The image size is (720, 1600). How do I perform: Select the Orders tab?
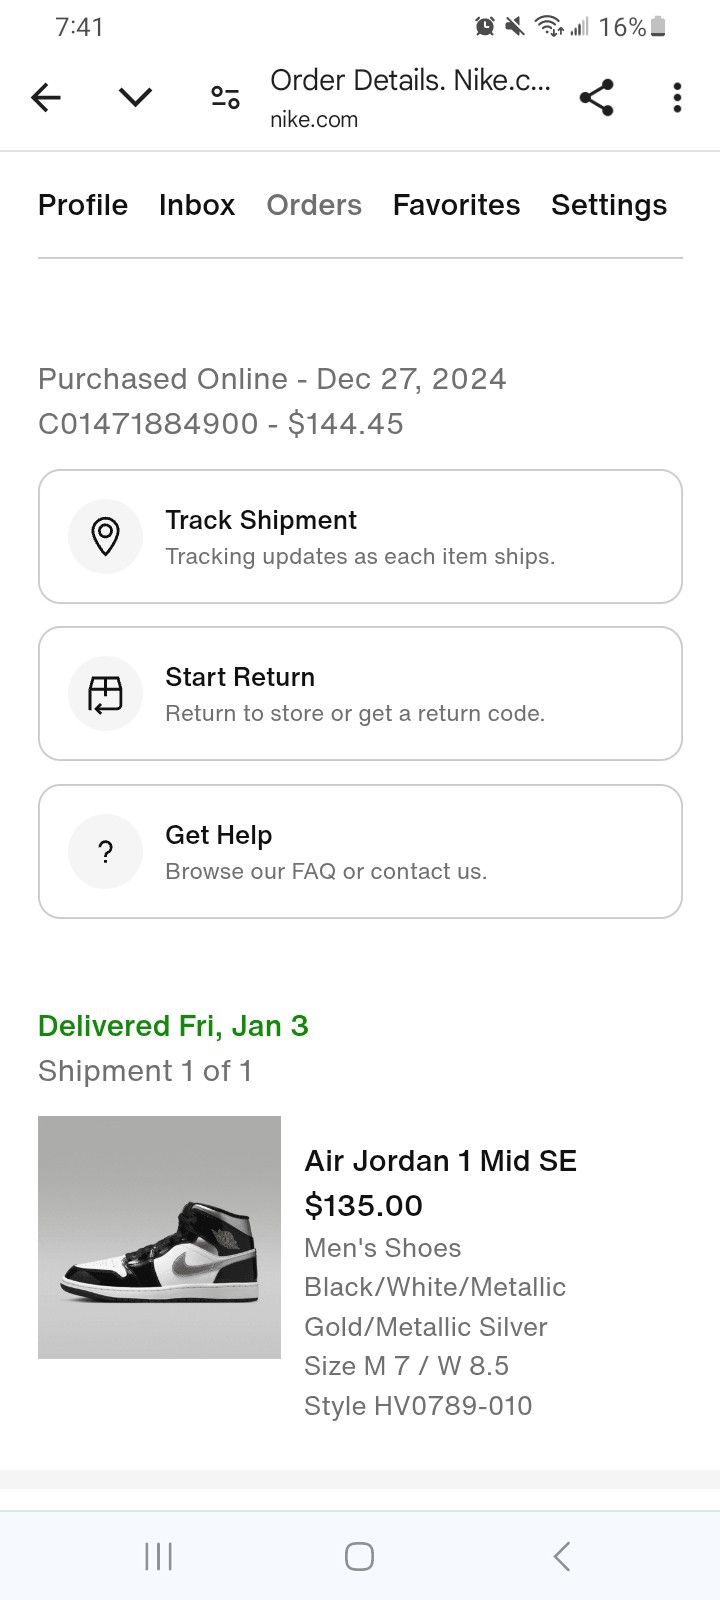pyautogui.click(x=314, y=205)
